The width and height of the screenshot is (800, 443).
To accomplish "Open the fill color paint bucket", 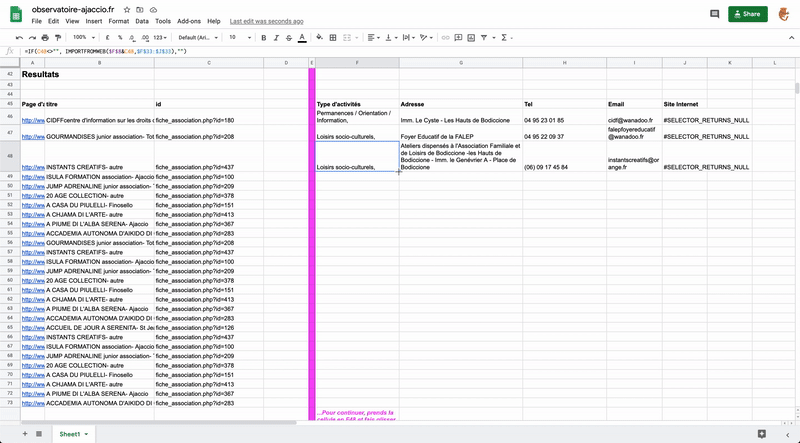I will point(319,38).
